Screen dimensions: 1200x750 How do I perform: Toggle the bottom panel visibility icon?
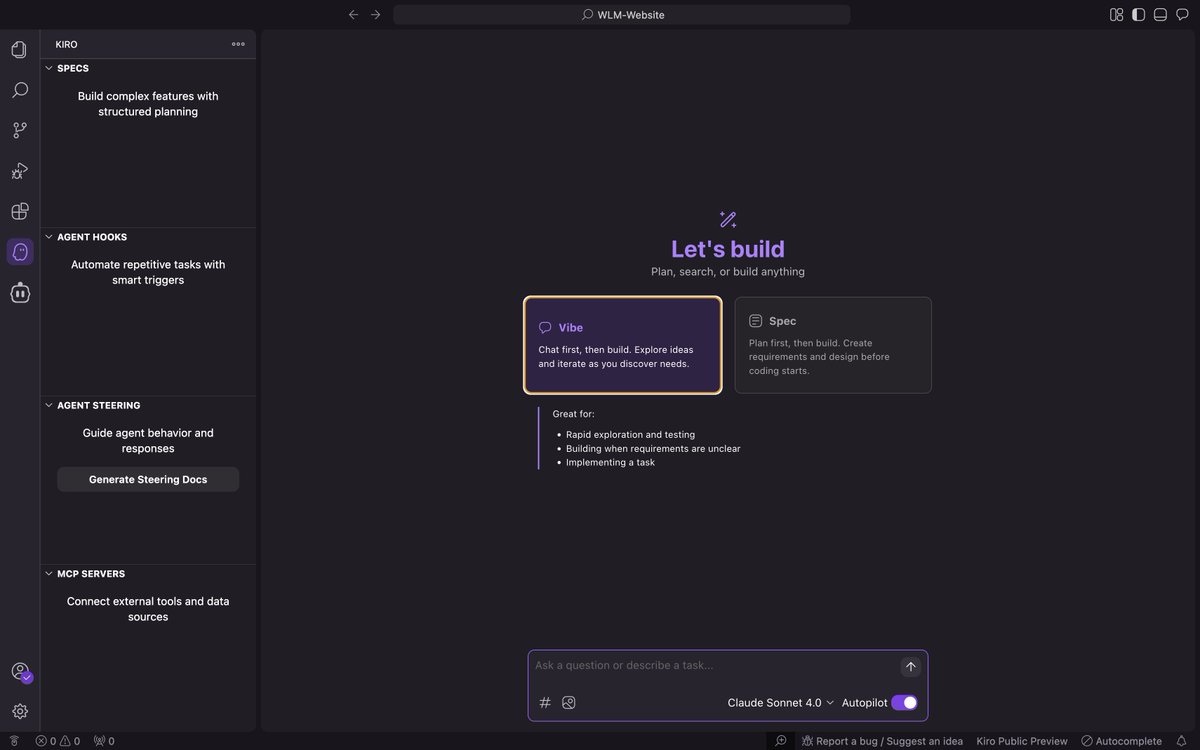click(1160, 14)
